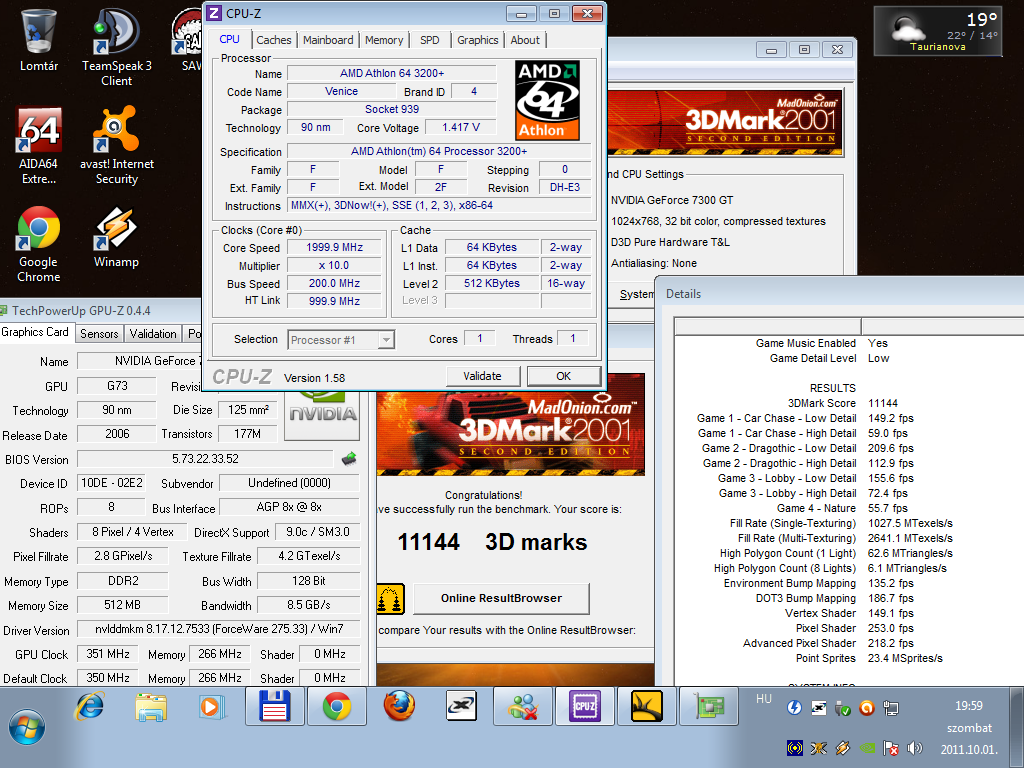Open the Lomtár recycle bin icon
Image resolution: width=1024 pixels, height=768 pixels.
click(x=39, y=39)
